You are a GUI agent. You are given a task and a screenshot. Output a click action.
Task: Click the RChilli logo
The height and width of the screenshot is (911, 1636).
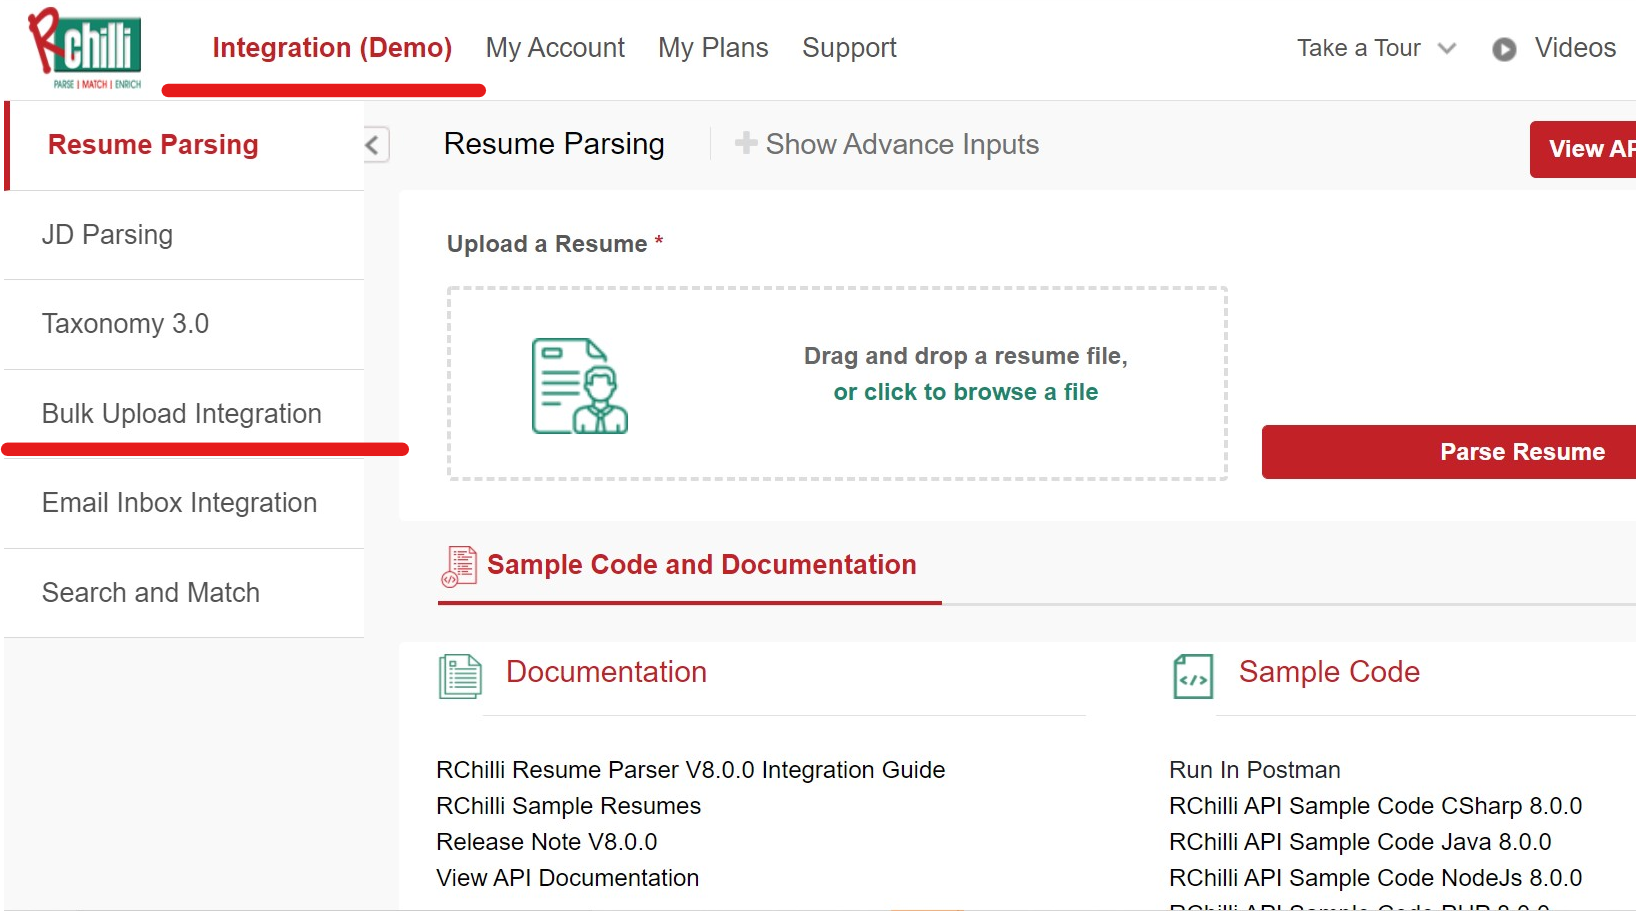click(85, 49)
